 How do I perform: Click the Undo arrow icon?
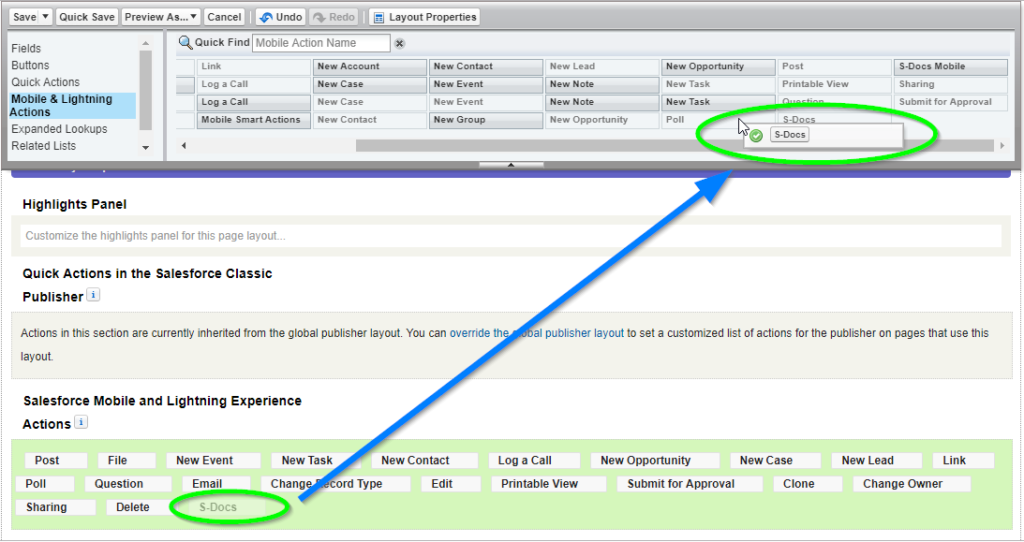coord(266,17)
